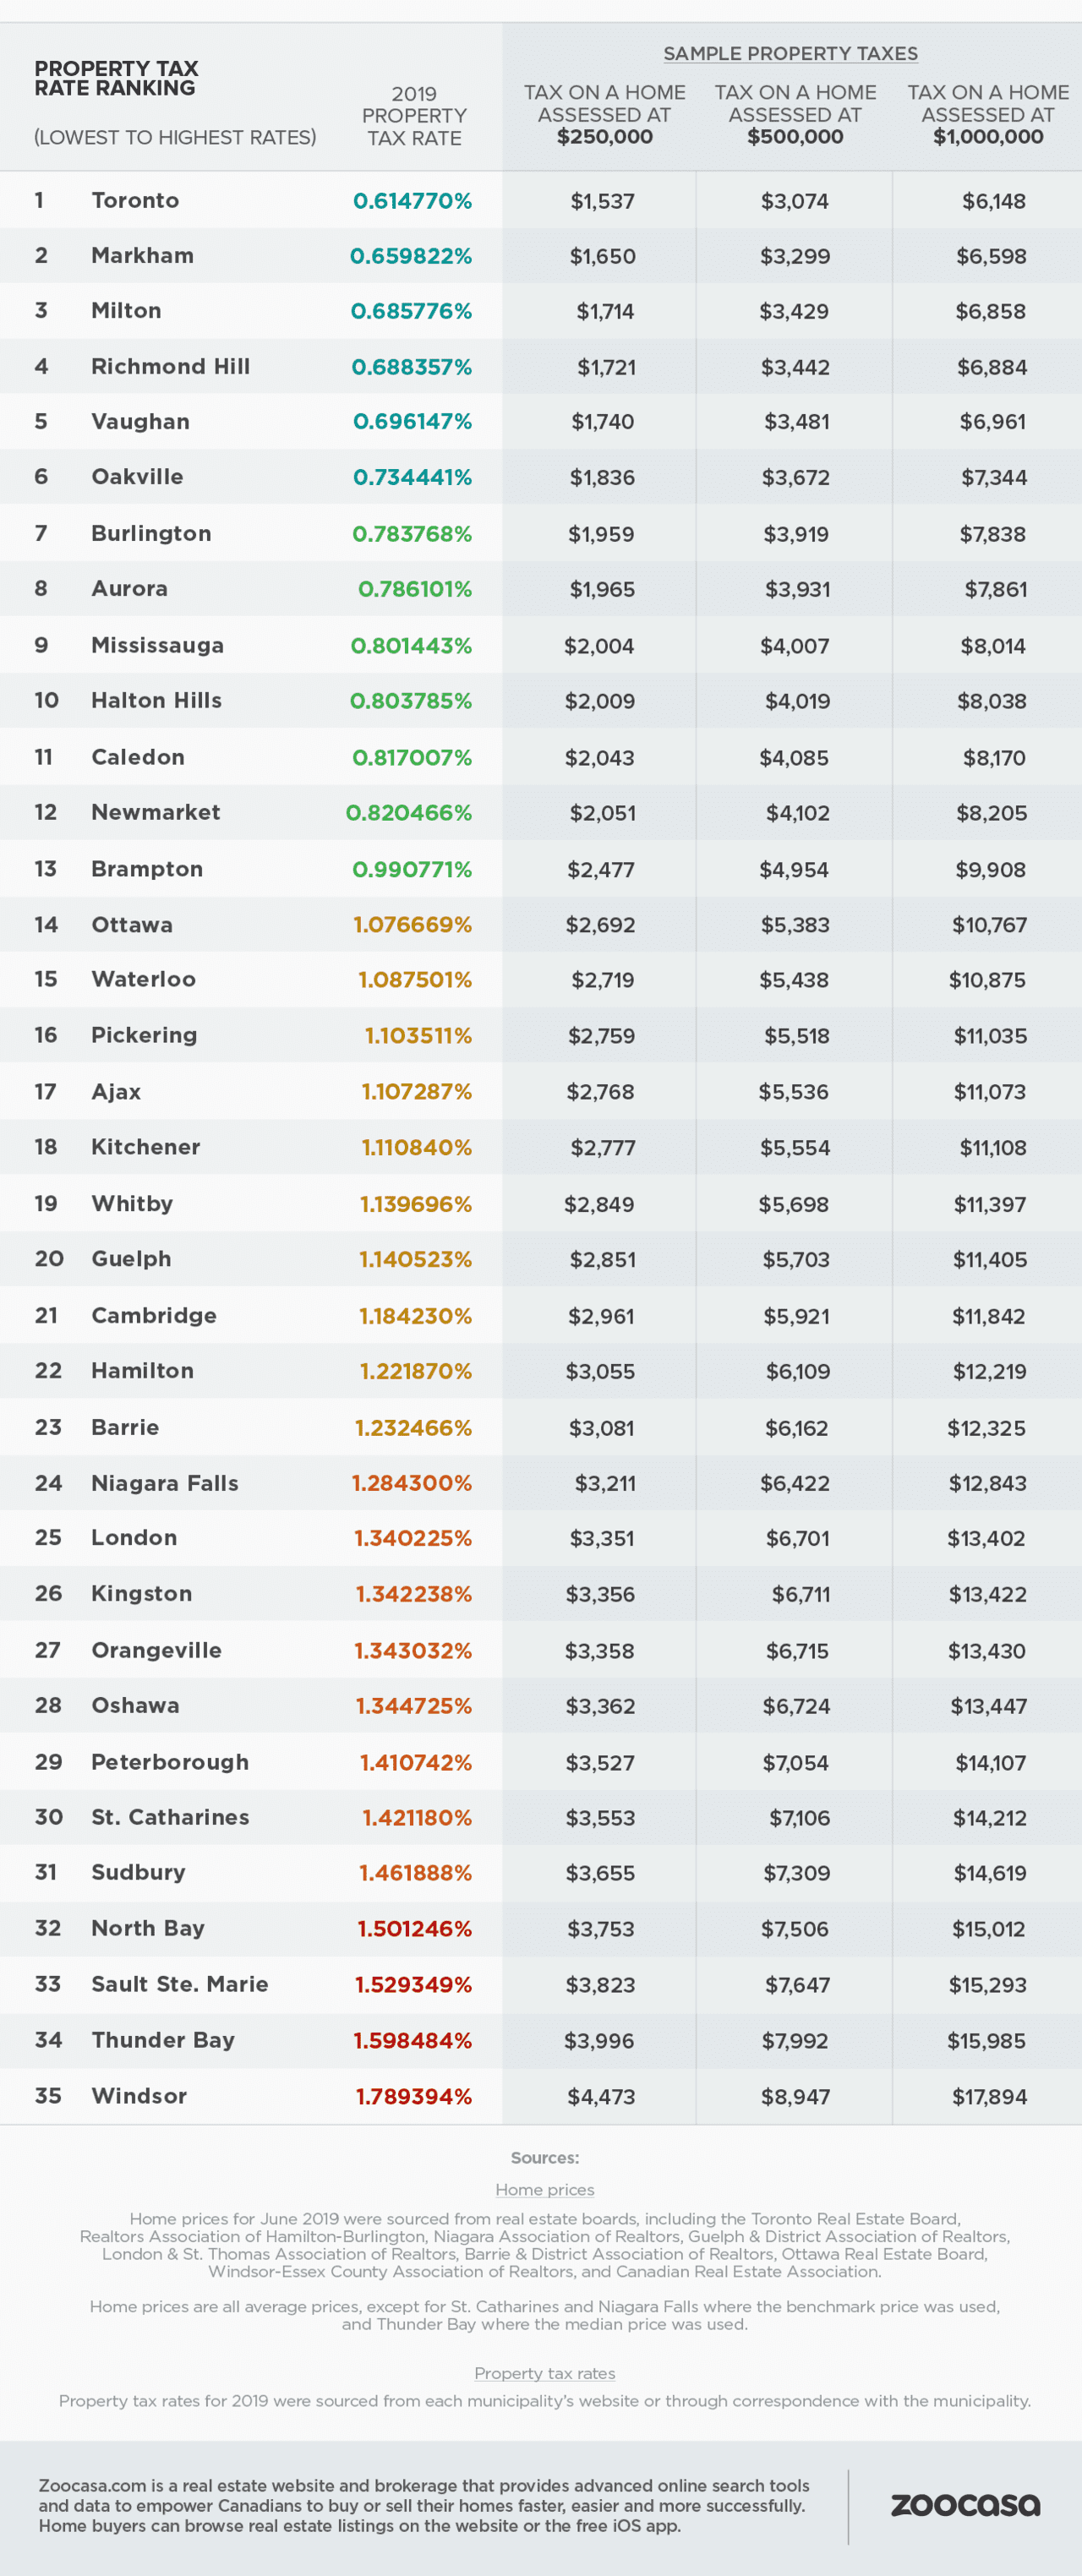Image resolution: width=1082 pixels, height=2576 pixels.
Task: Select the Toronto row city name
Action: [135, 200]
